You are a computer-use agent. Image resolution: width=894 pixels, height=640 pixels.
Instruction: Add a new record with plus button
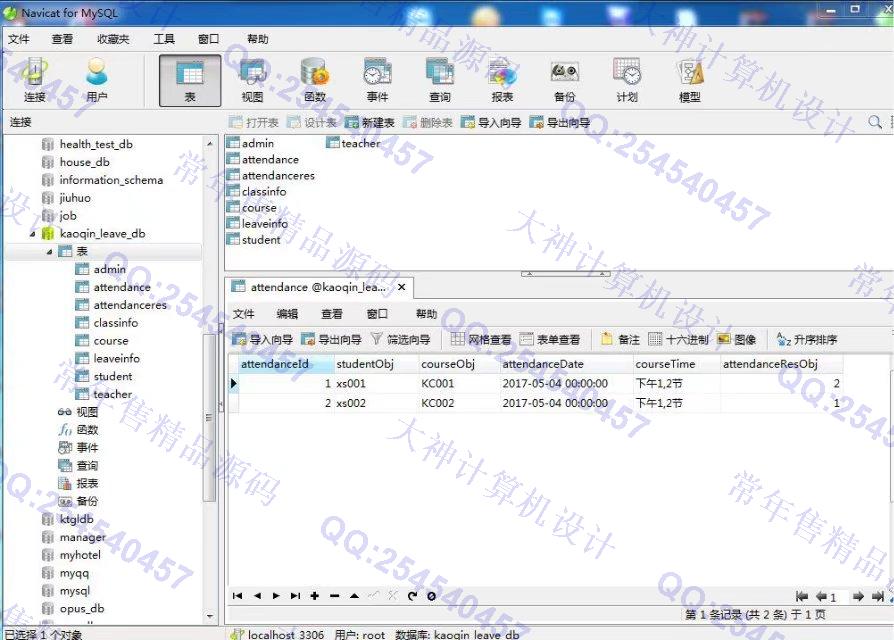tap(315, 596)
